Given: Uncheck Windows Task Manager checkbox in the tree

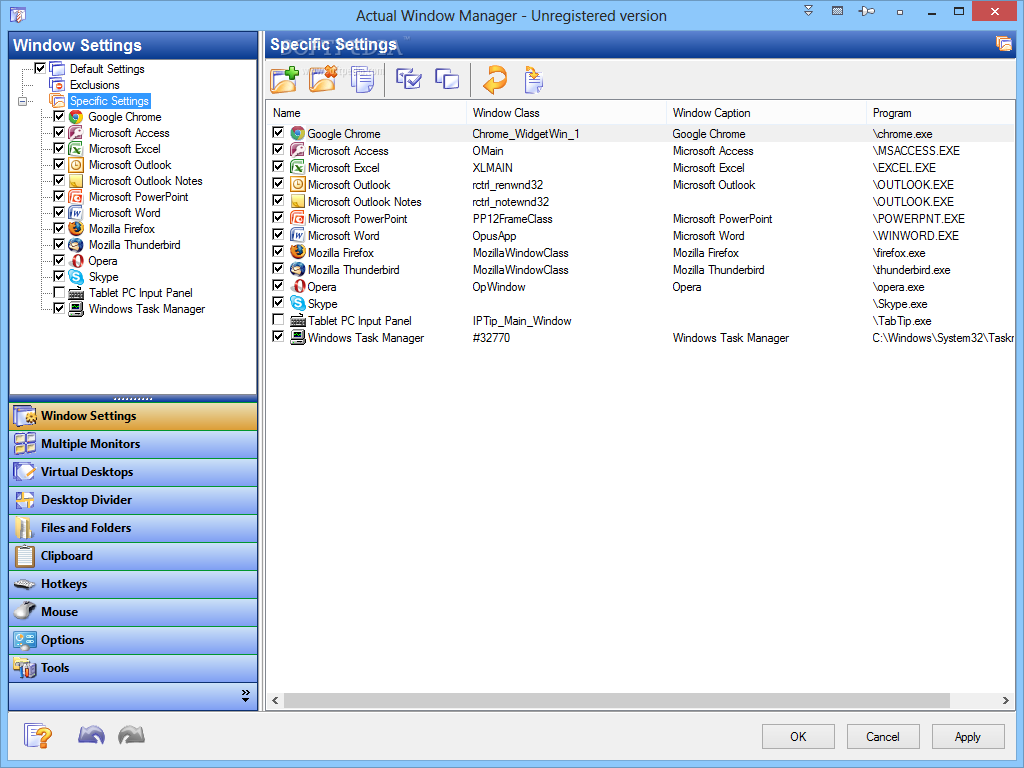Looking at the screenshot, I should [59, 308].
